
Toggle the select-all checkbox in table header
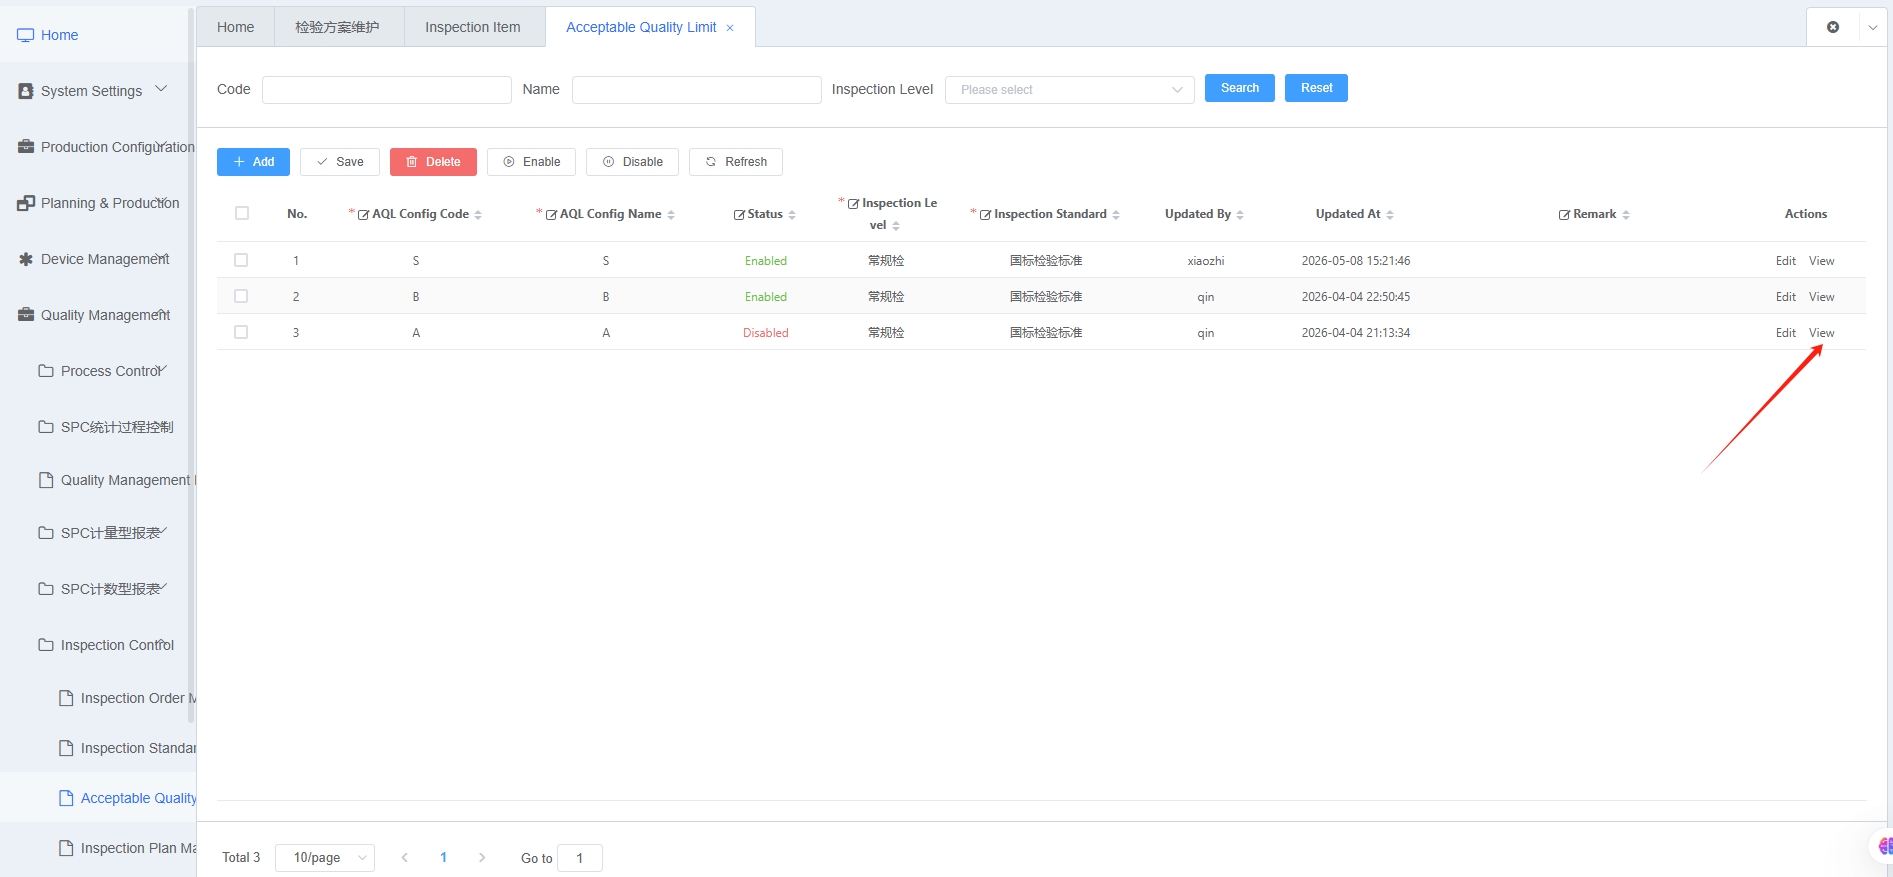point(242,213)
